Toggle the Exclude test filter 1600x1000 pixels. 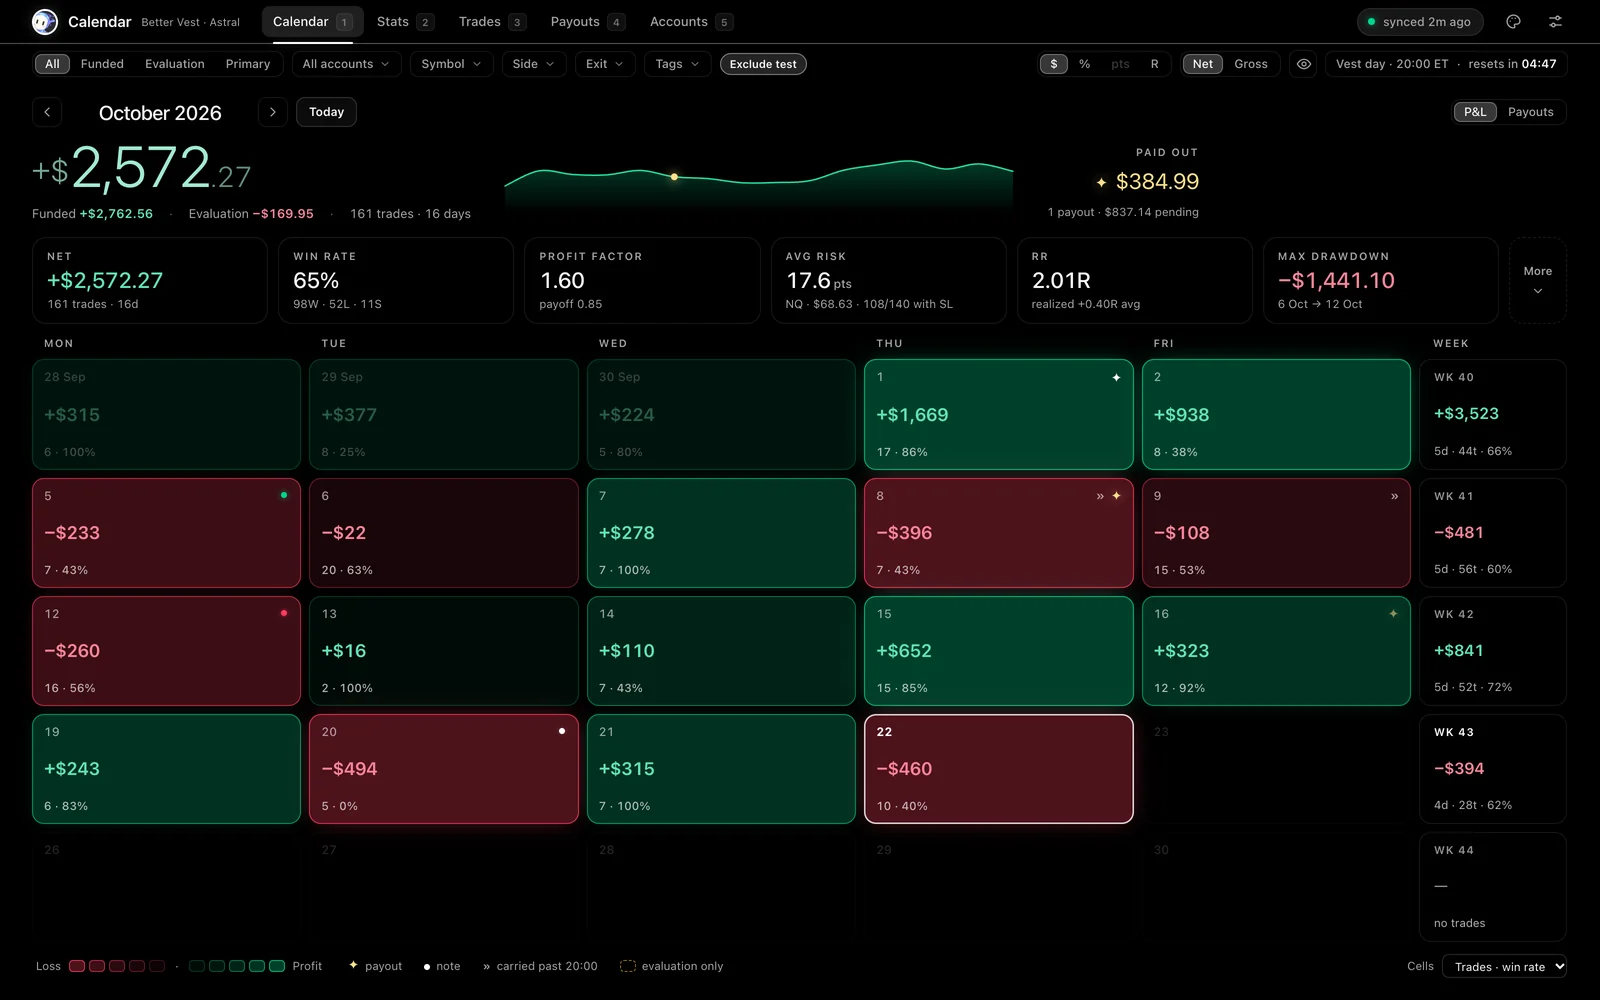click(x=763, y=64)
